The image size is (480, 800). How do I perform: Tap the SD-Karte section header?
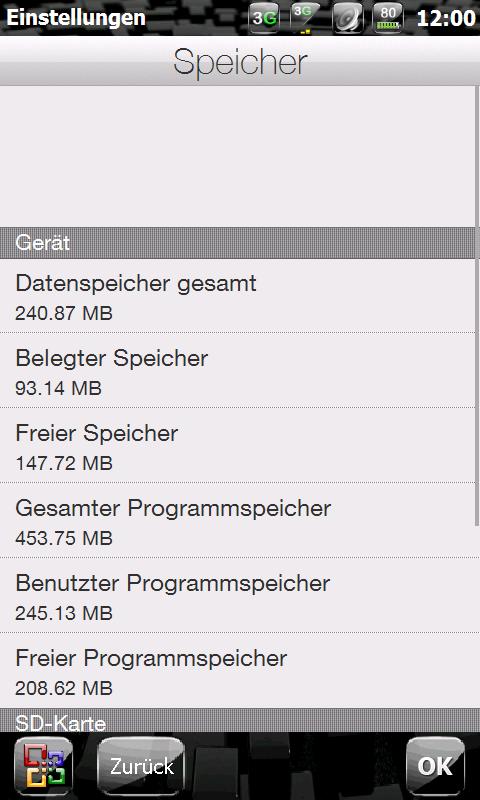tap(240, 720)
